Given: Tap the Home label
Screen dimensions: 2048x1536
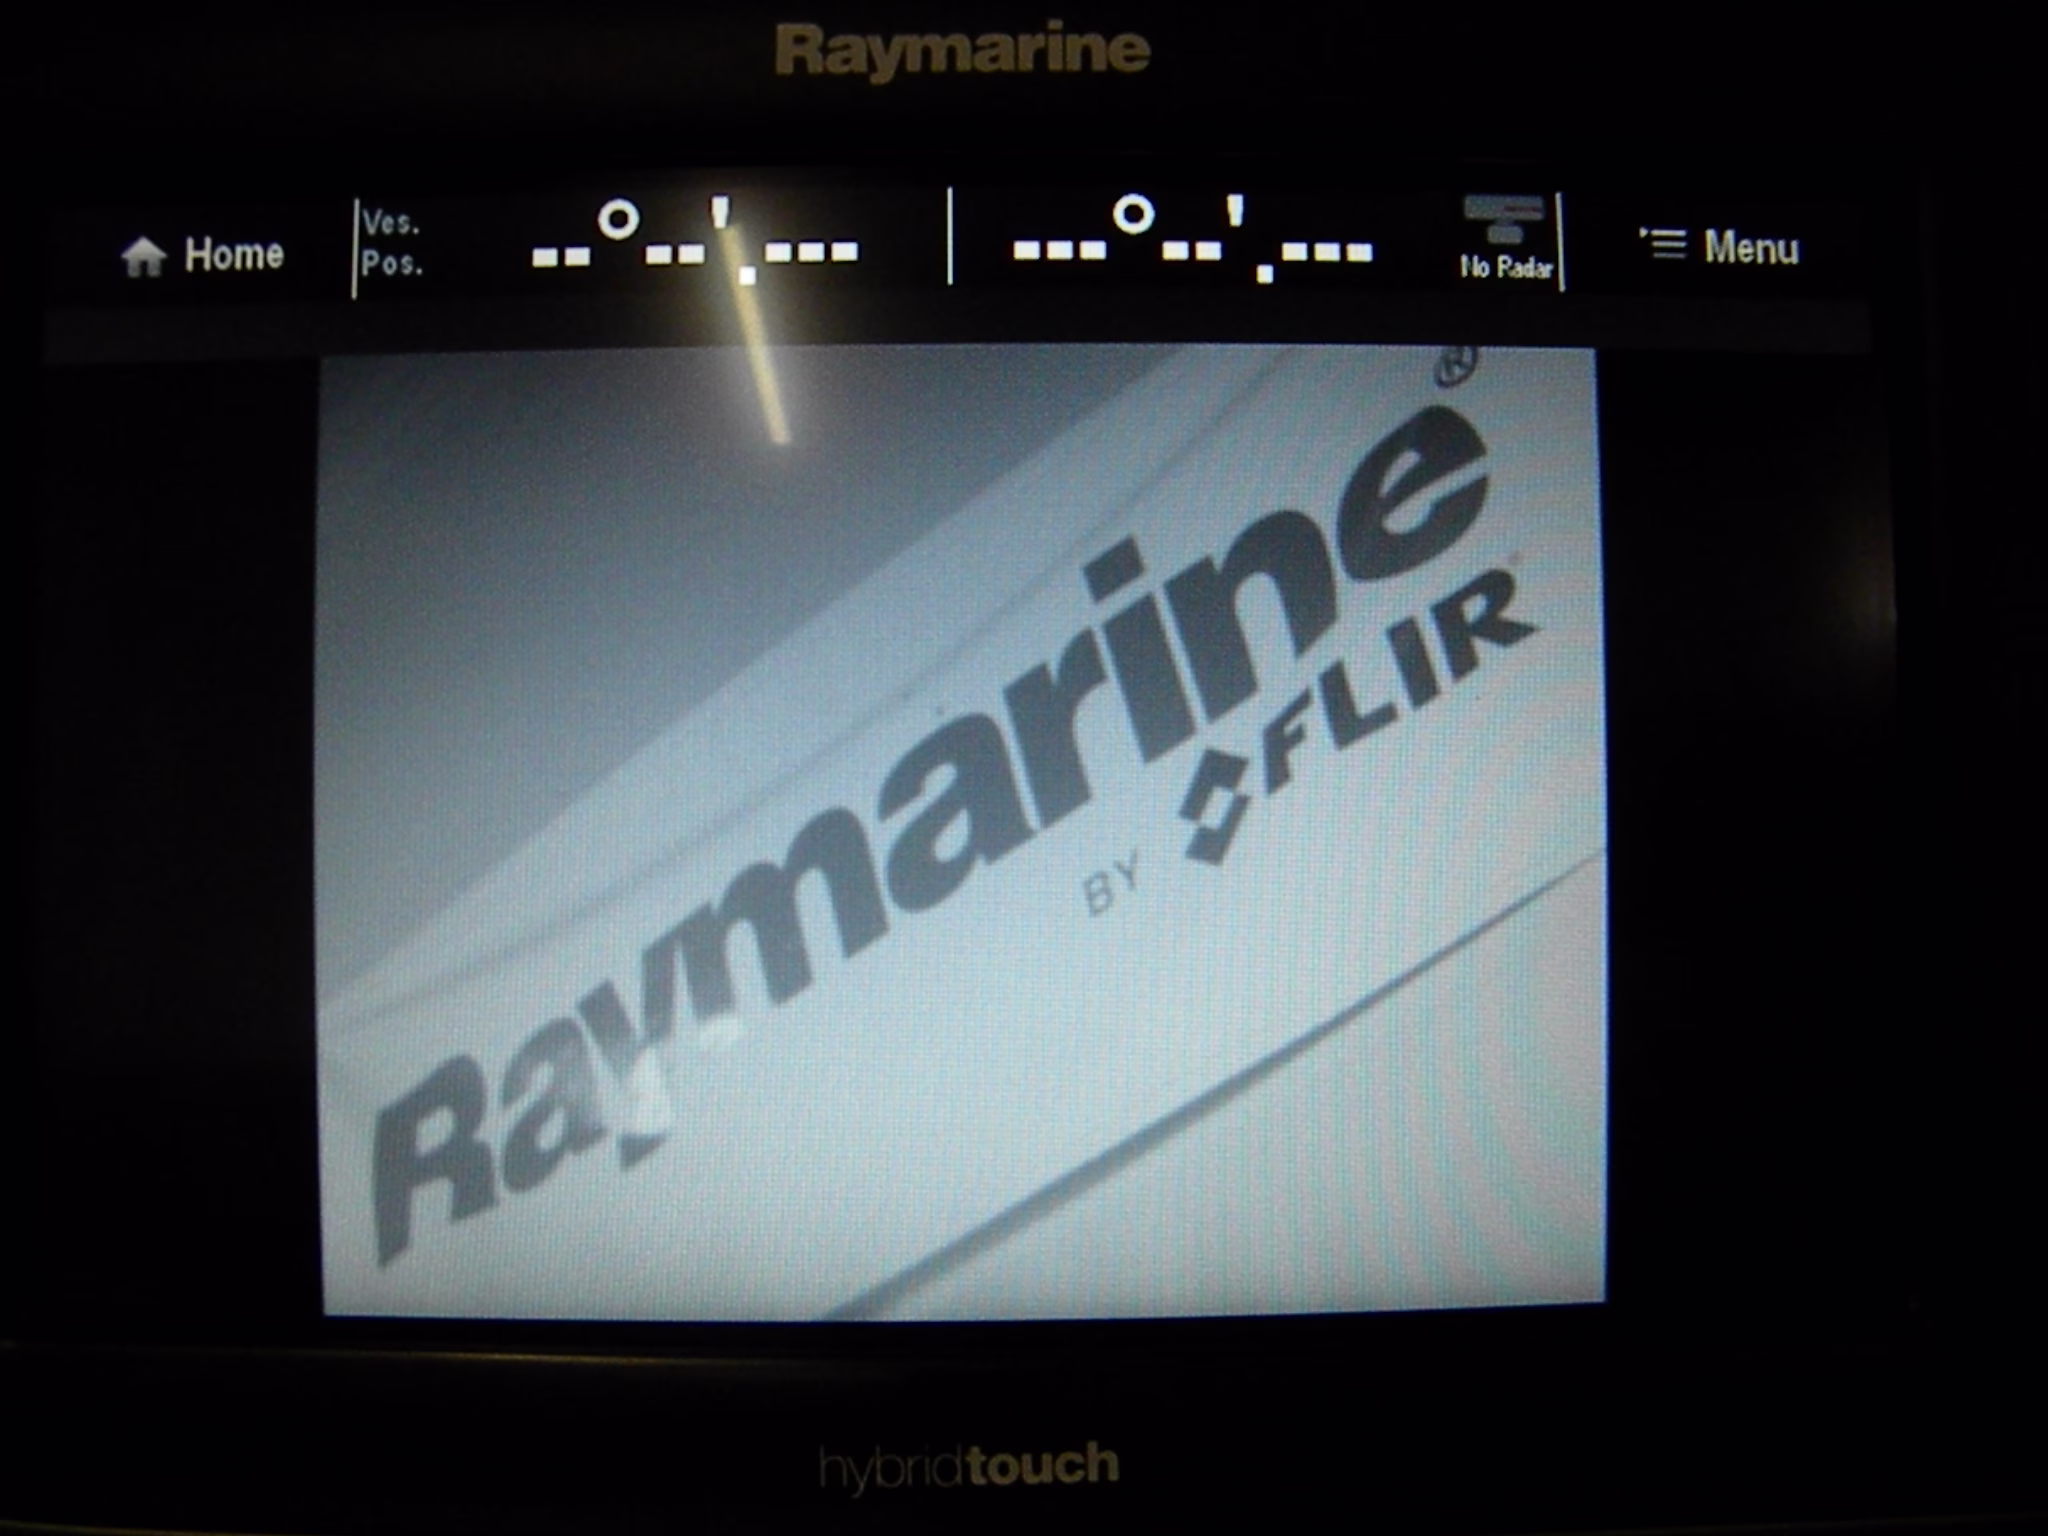Looking at the screenshot, I should 234,255.
